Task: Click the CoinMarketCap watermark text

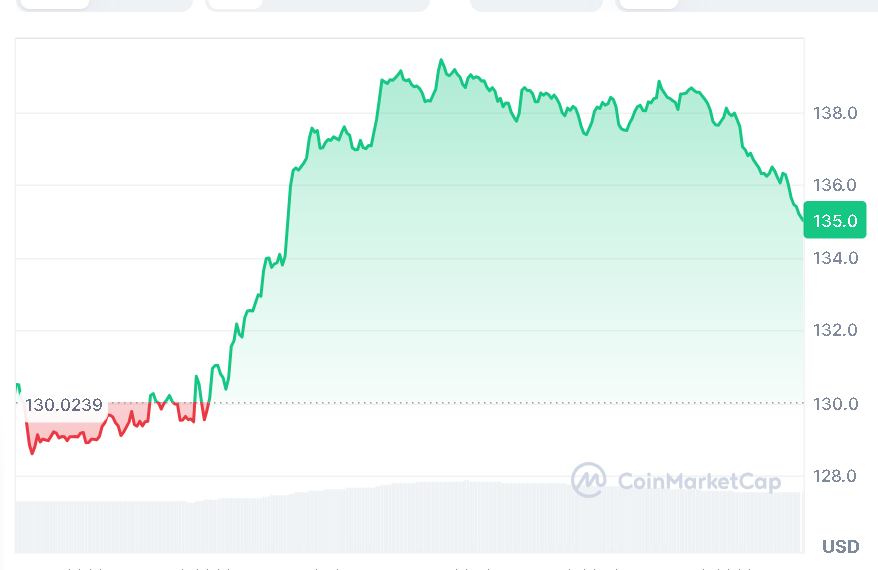Action: (x=699, y=482)
